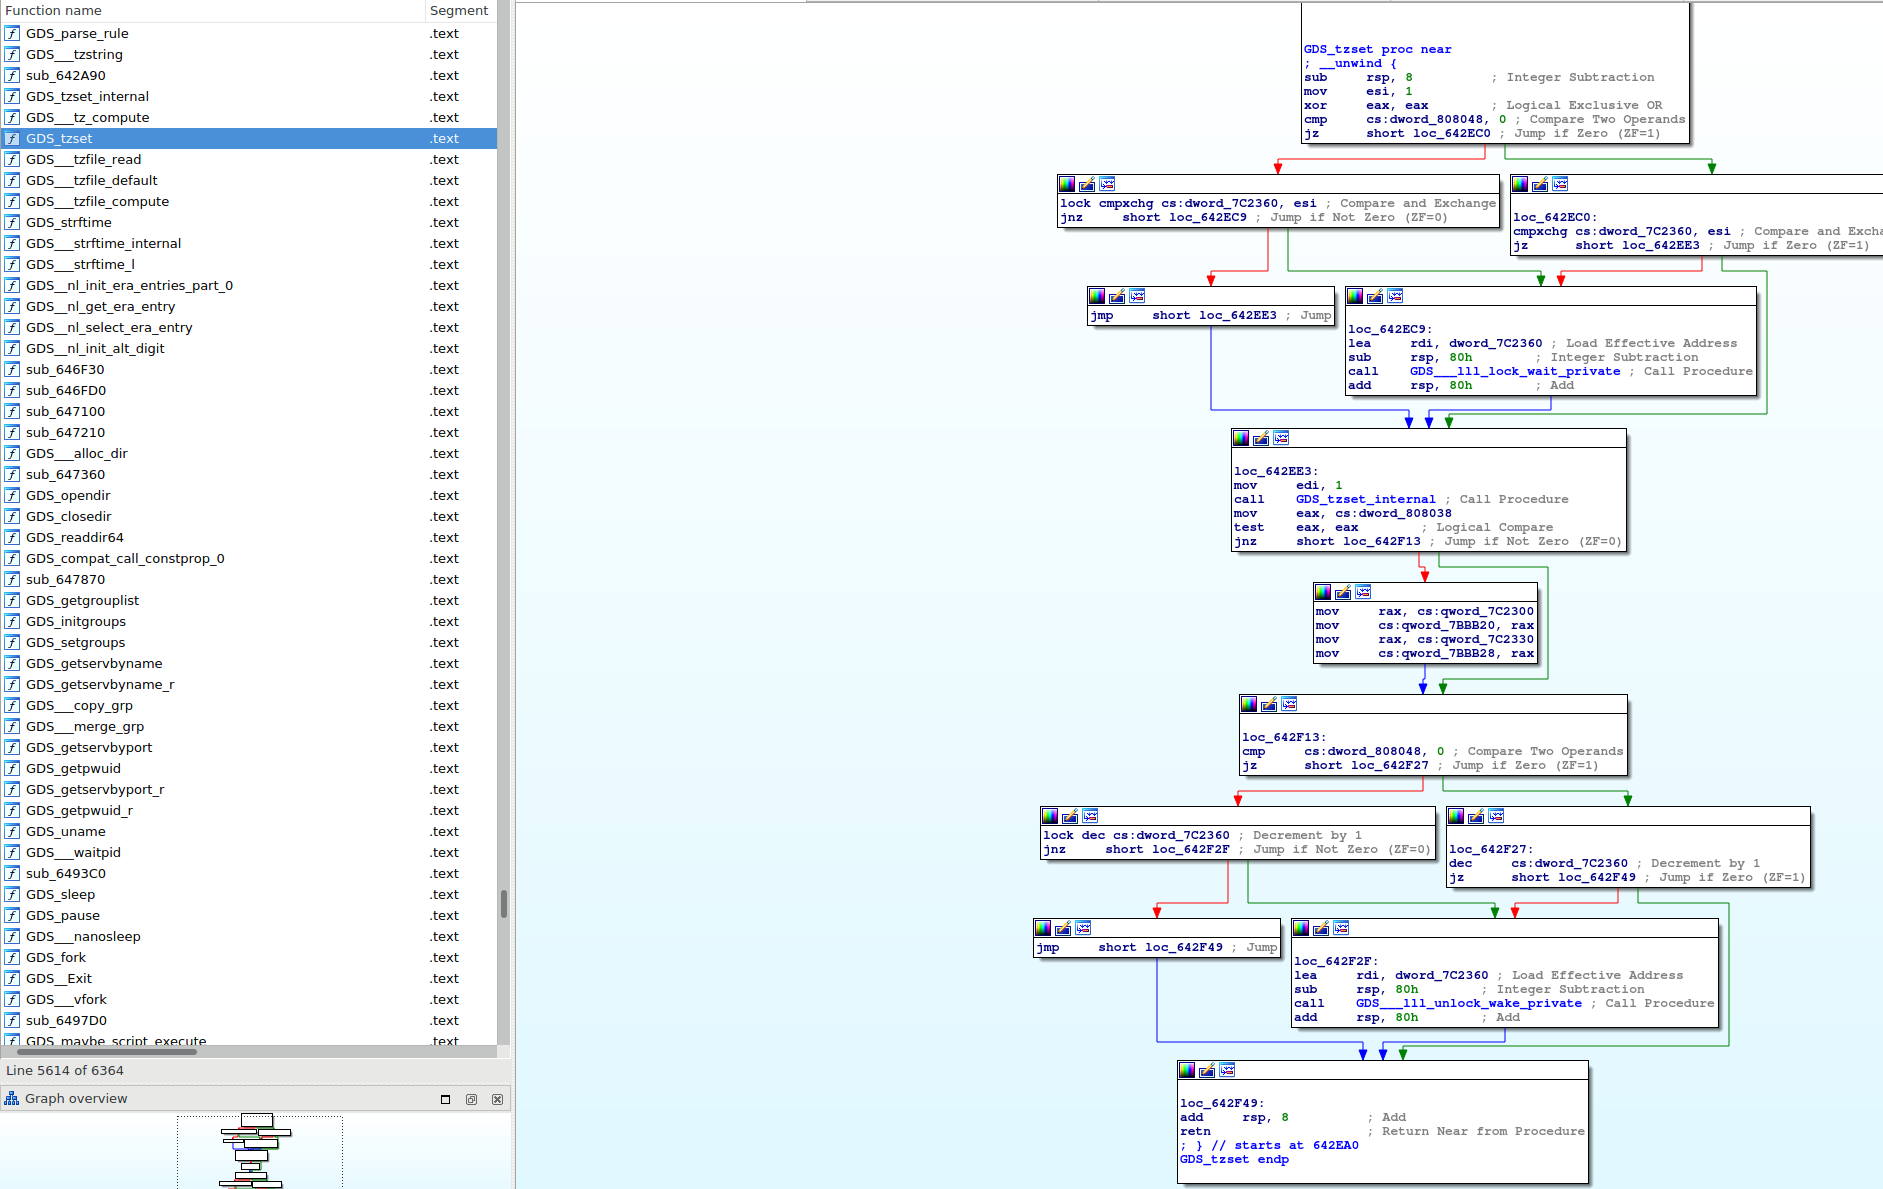Click color icon on mov rax qword_7C2300 node
This screenshot has width=1883, height=1189.
coord(1323,592)
